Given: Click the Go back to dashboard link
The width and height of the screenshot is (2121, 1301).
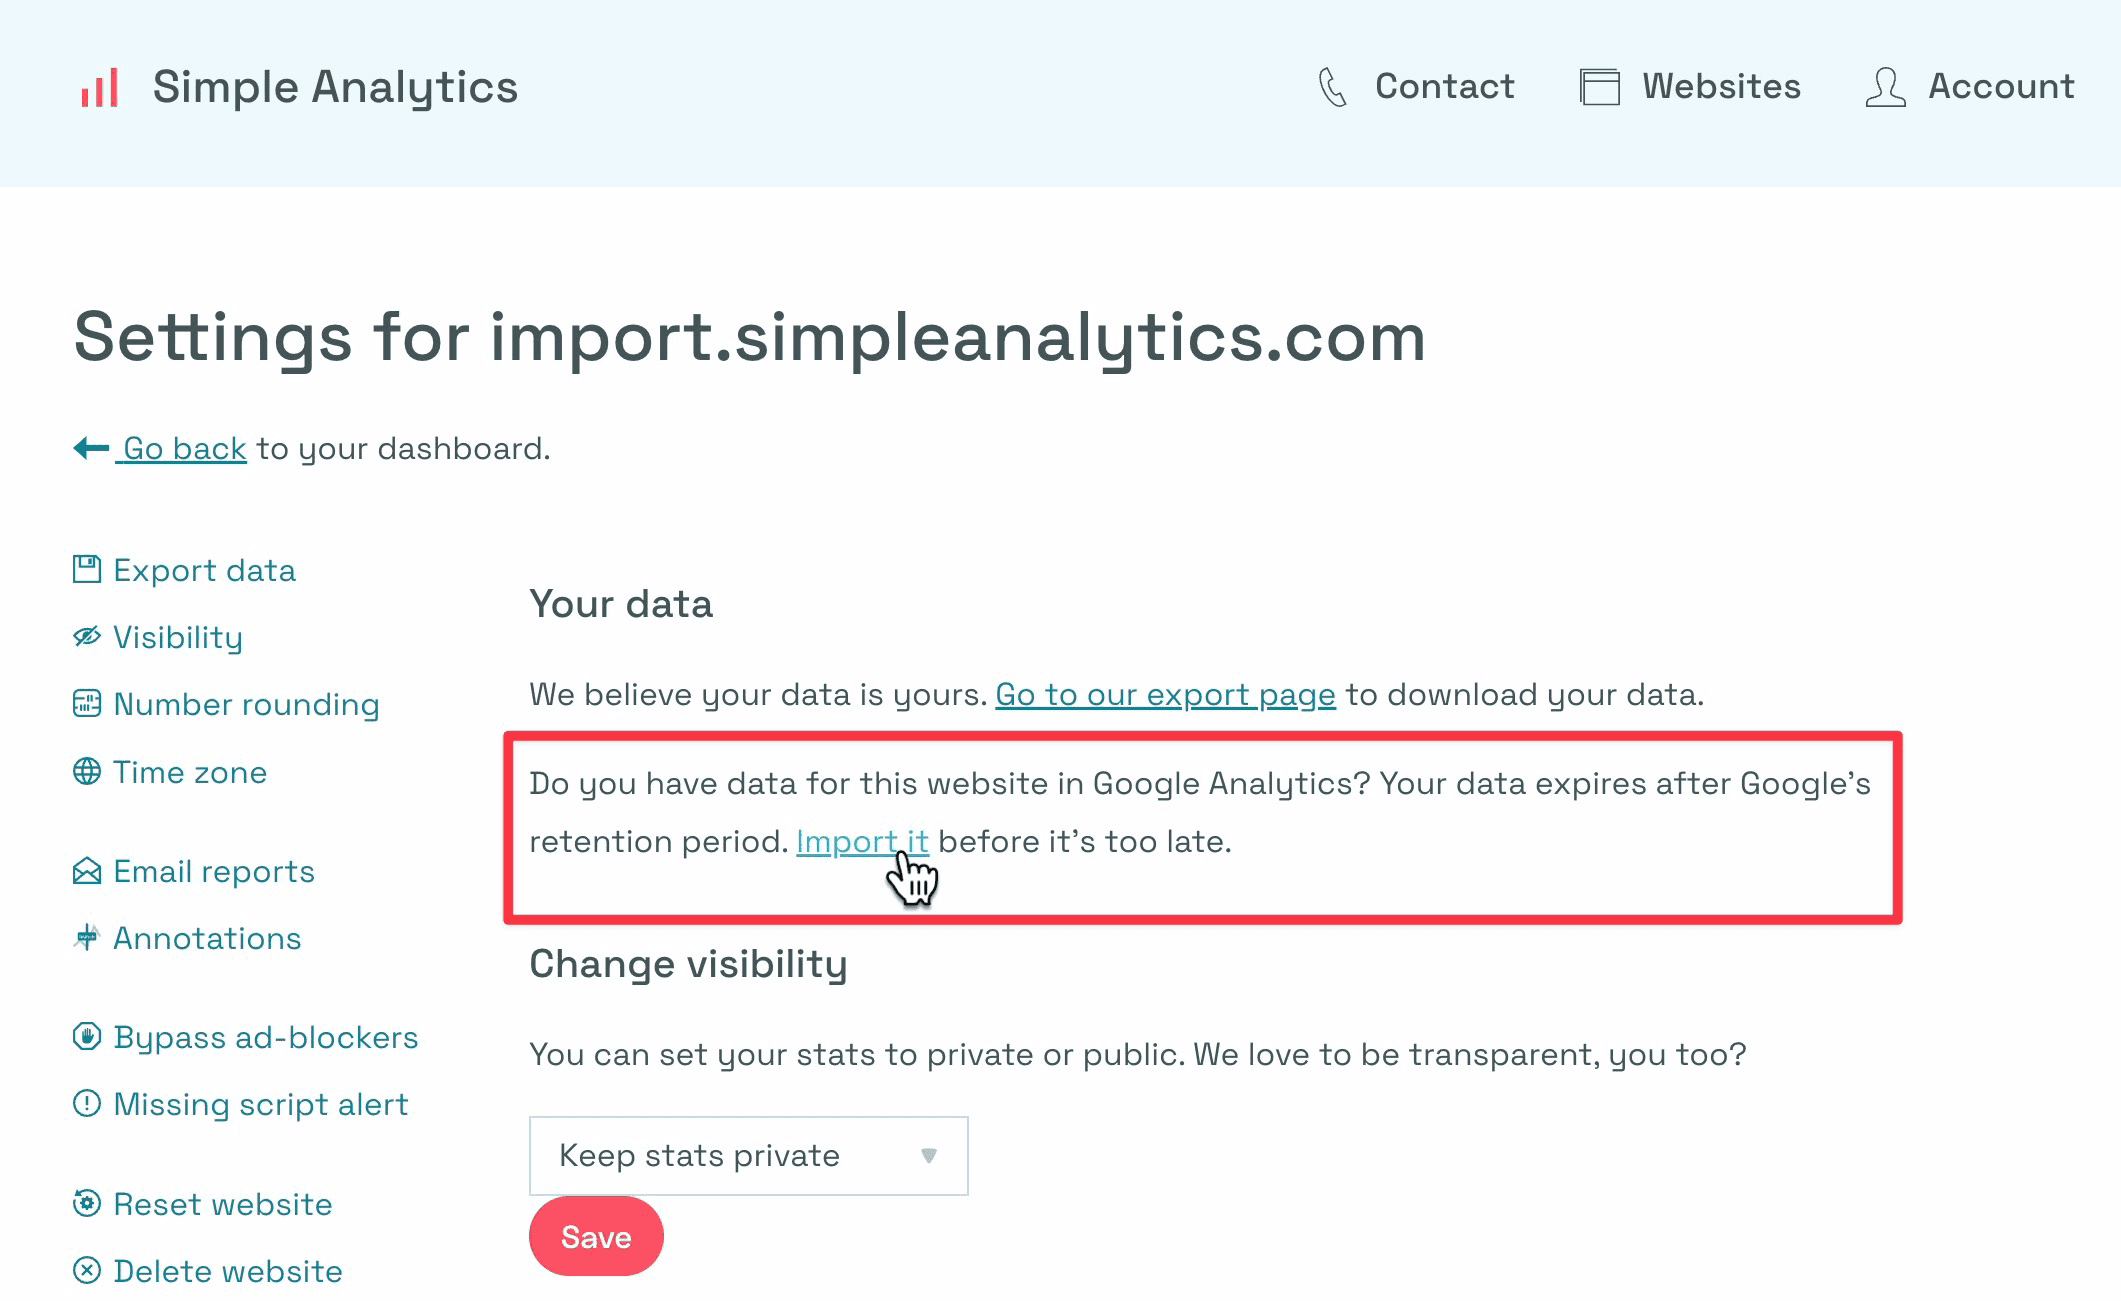Looking at the screenshot, I should click(180, 447).
